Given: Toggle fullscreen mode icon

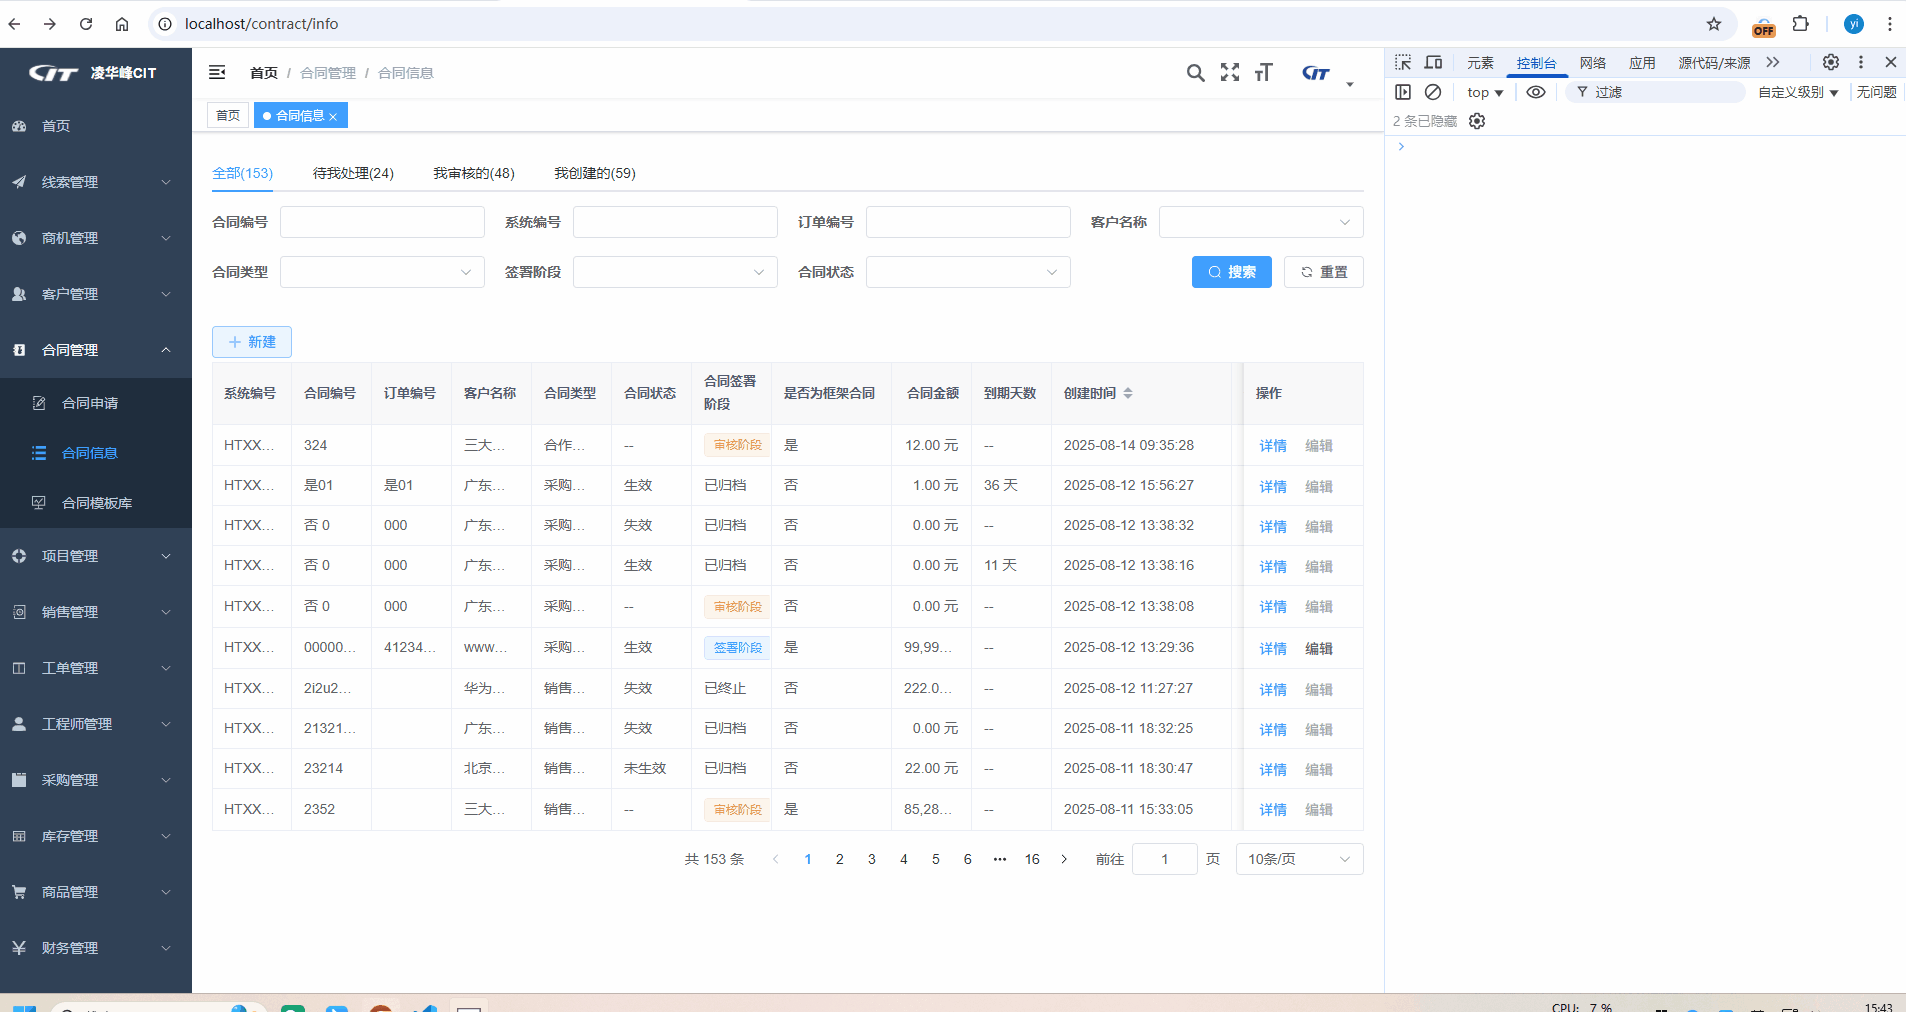Looking at the screenshot, I should click(1230, 72).
